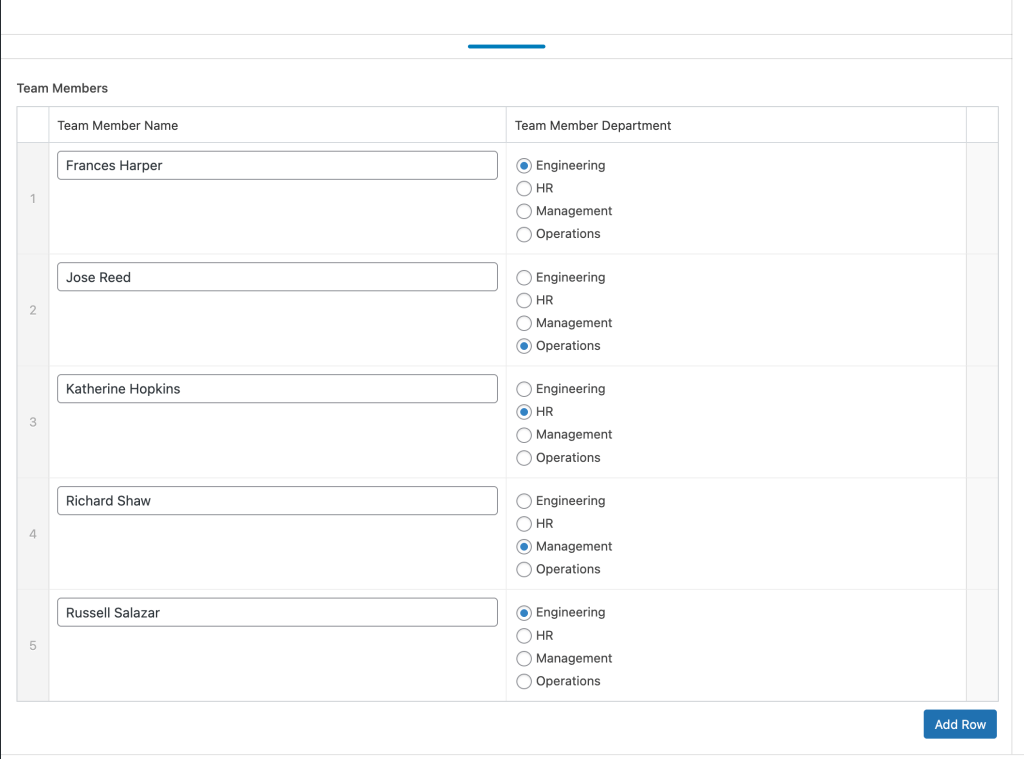Click the row 1 order handle

tap(33, 199)
